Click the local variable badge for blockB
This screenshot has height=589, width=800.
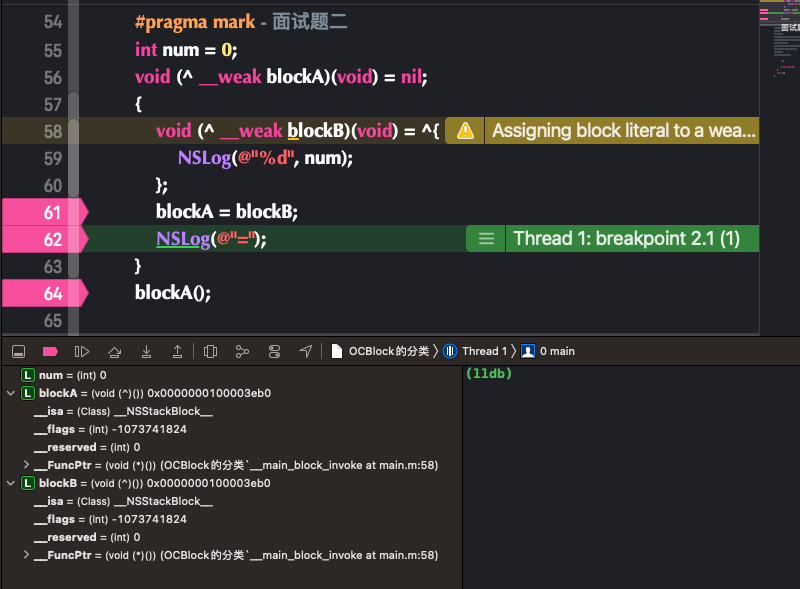28,483
